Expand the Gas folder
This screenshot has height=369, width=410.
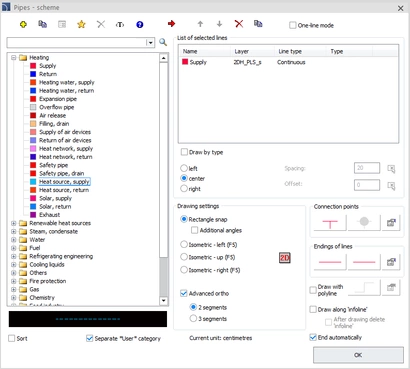(x=14, y=289)
